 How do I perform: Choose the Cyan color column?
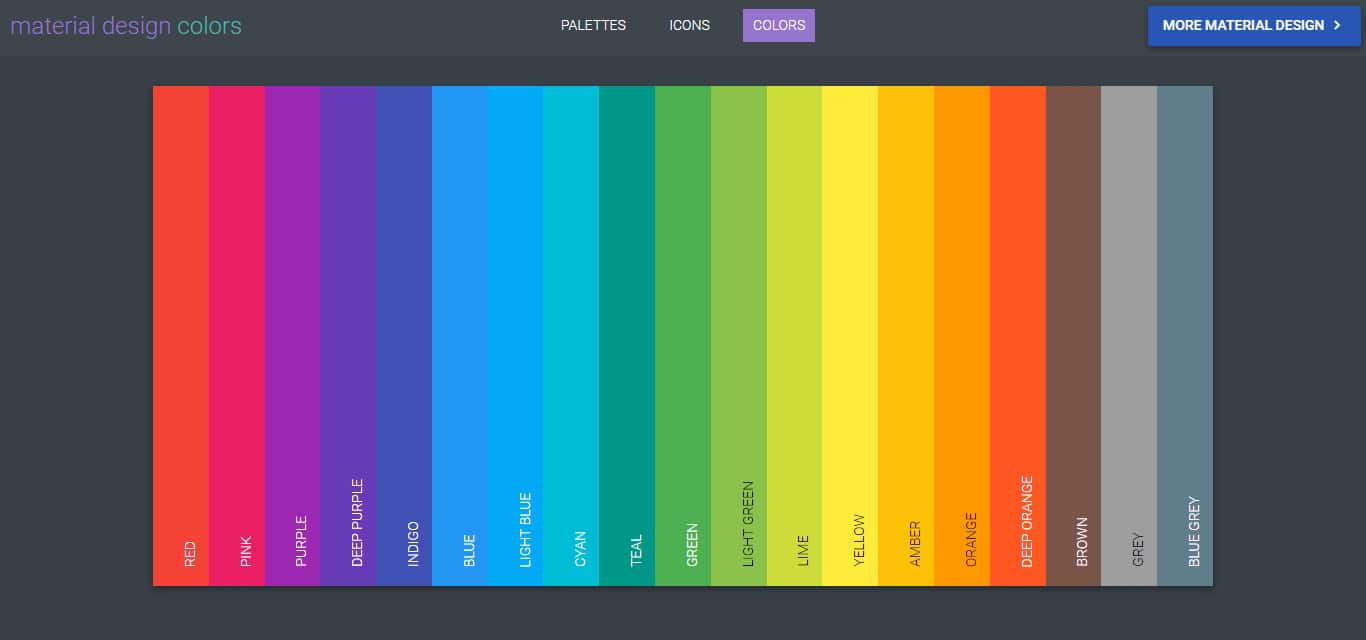click(572, 336)
